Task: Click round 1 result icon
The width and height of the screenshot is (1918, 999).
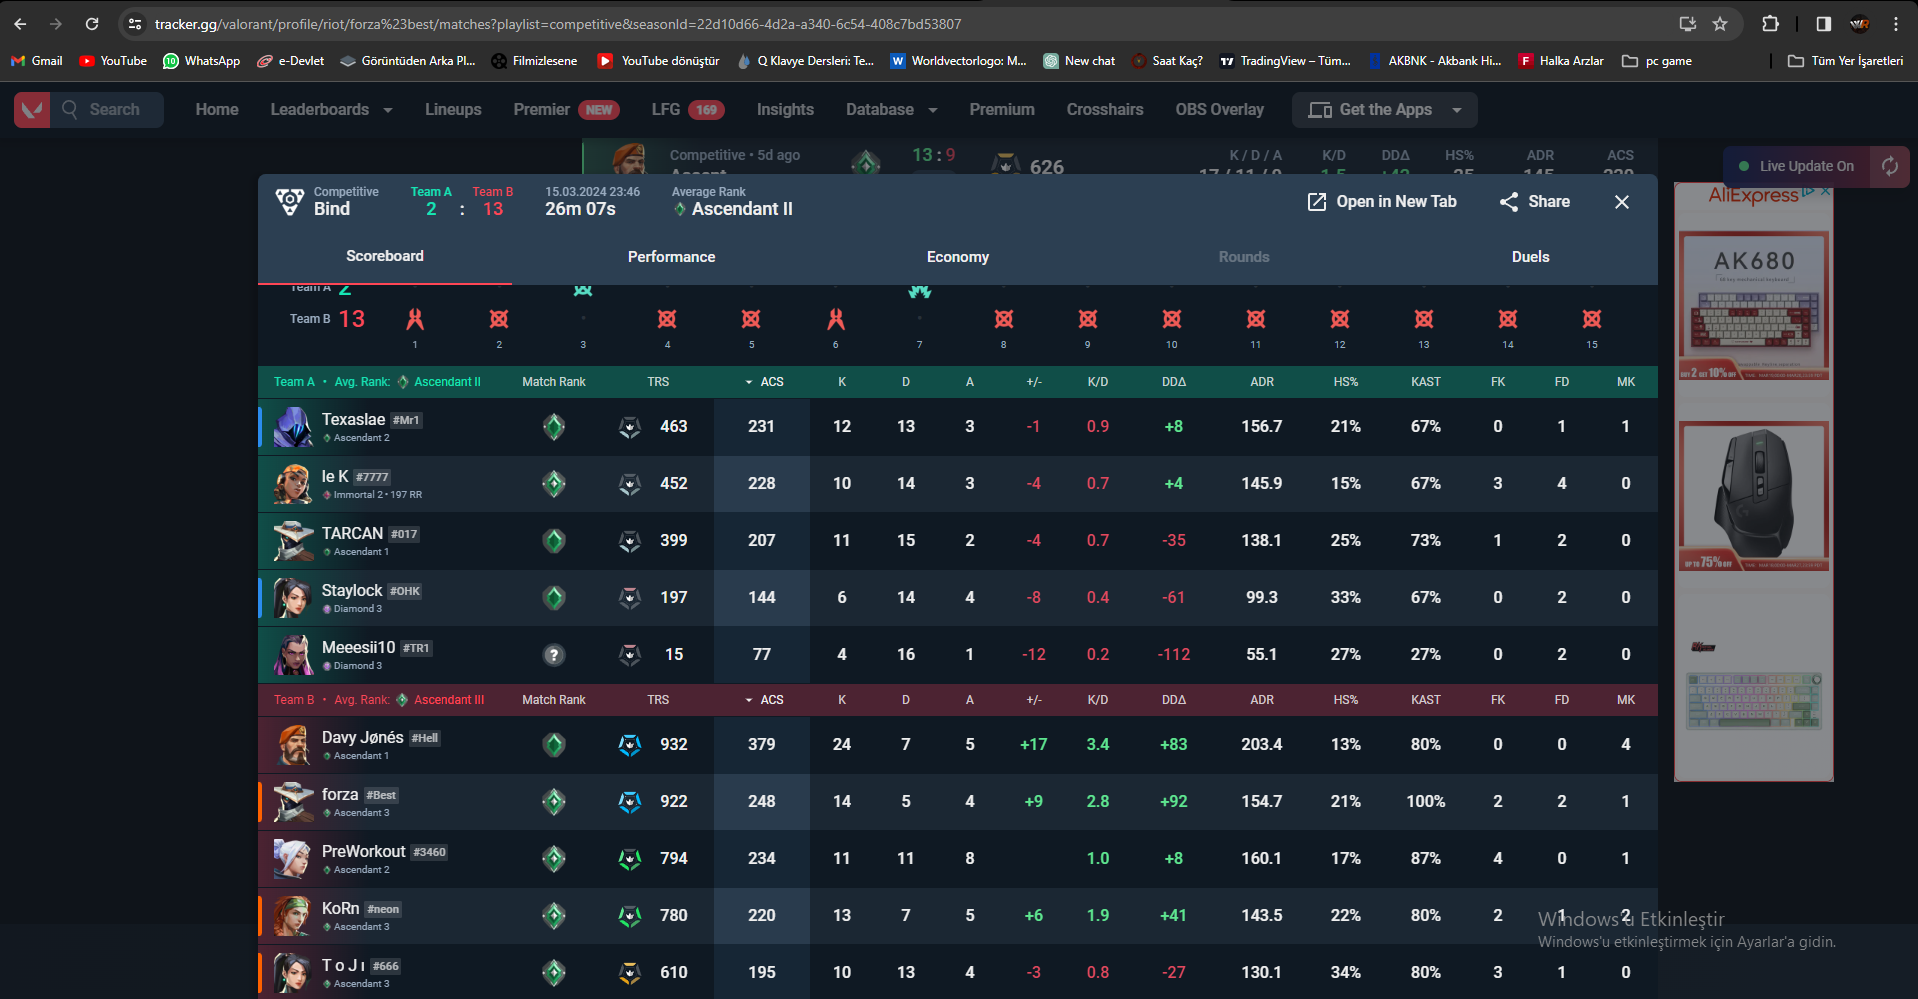Action: (x=415, y=319)
